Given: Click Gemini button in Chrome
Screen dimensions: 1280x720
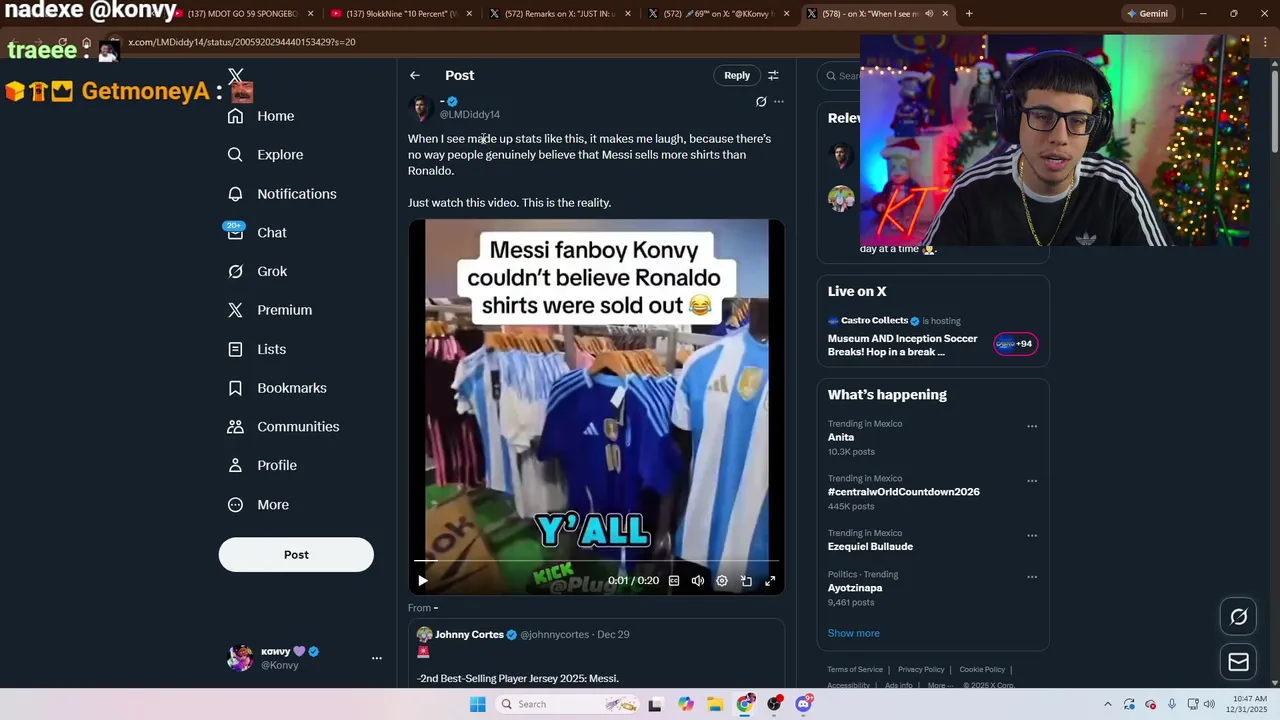Looking at the screenshot, I should pos(1148,14).
